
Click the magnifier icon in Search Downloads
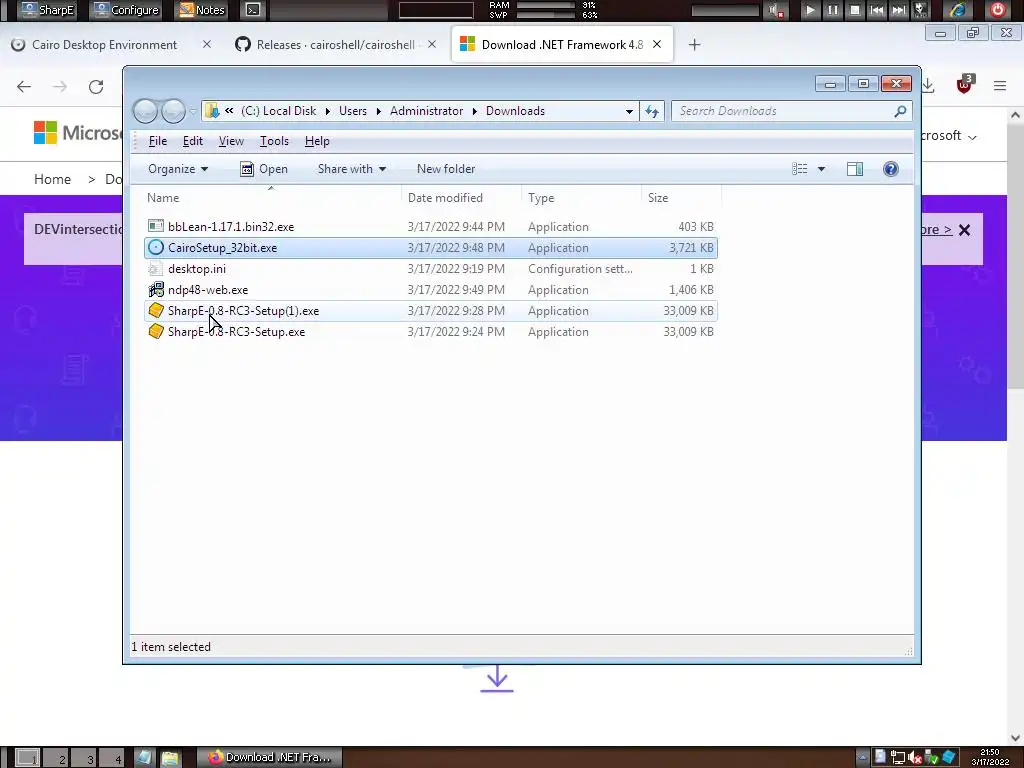coord(901,111)
